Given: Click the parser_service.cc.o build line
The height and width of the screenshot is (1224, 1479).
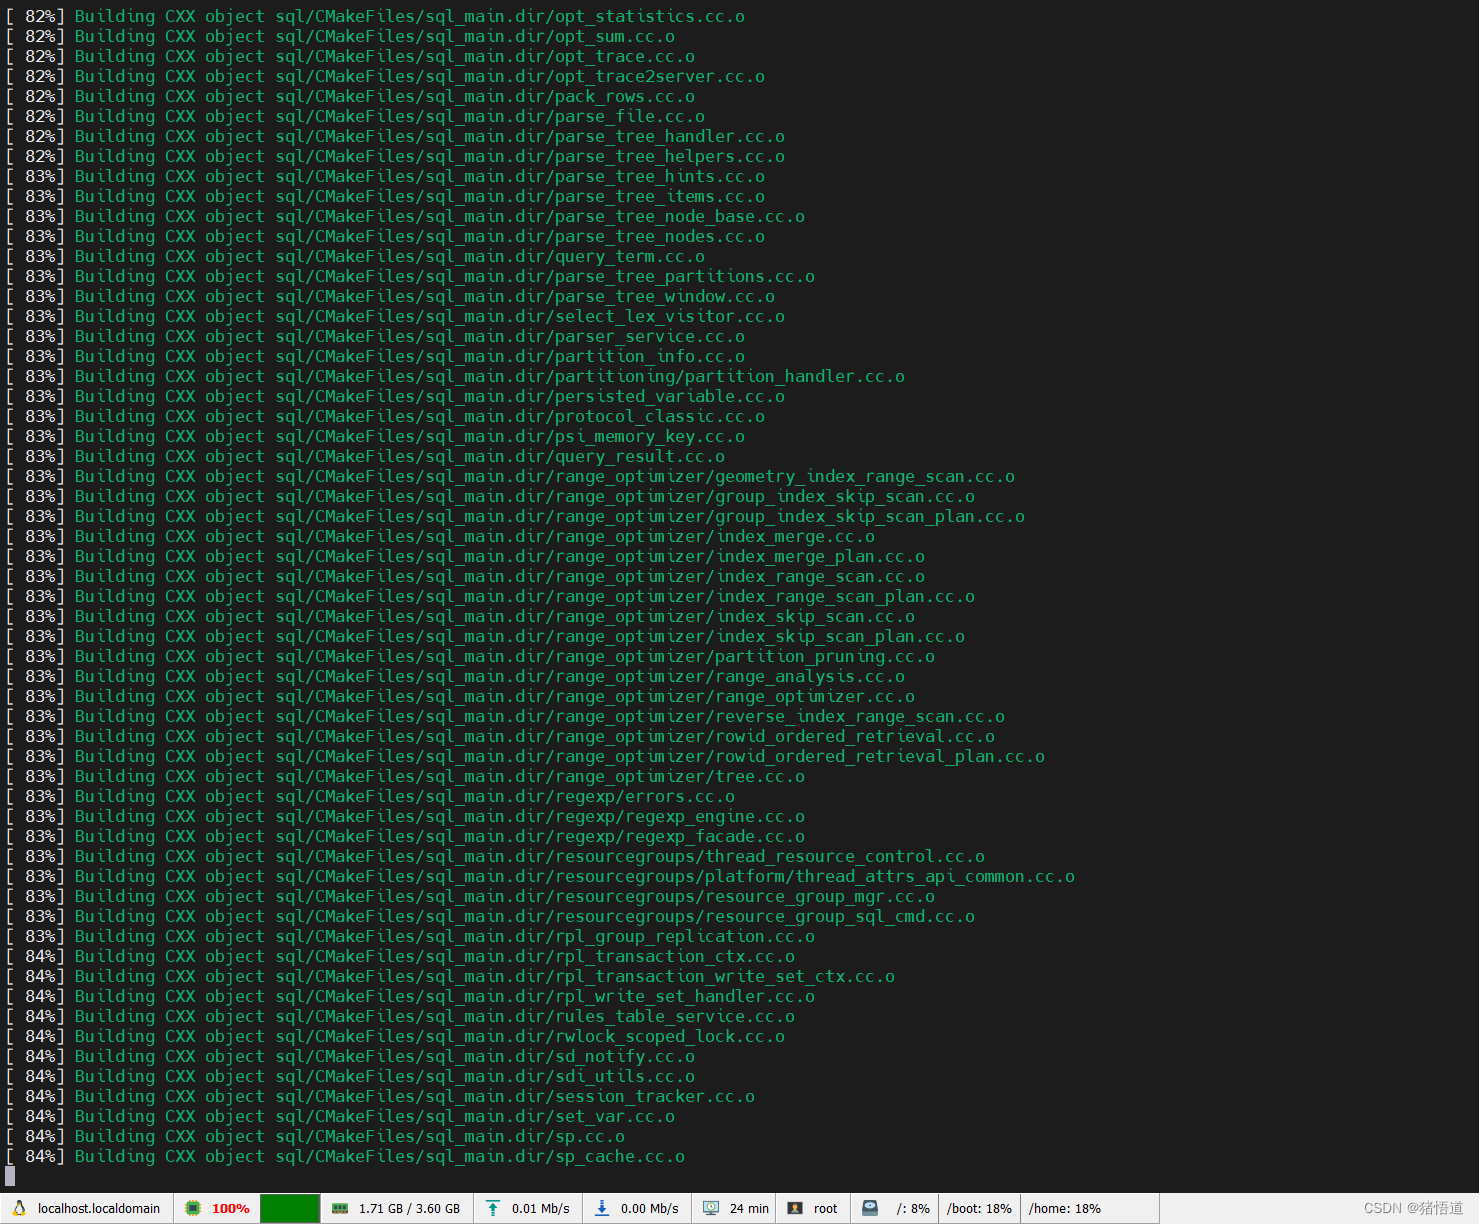Looking at the screenshot, I should coord(375,336).
